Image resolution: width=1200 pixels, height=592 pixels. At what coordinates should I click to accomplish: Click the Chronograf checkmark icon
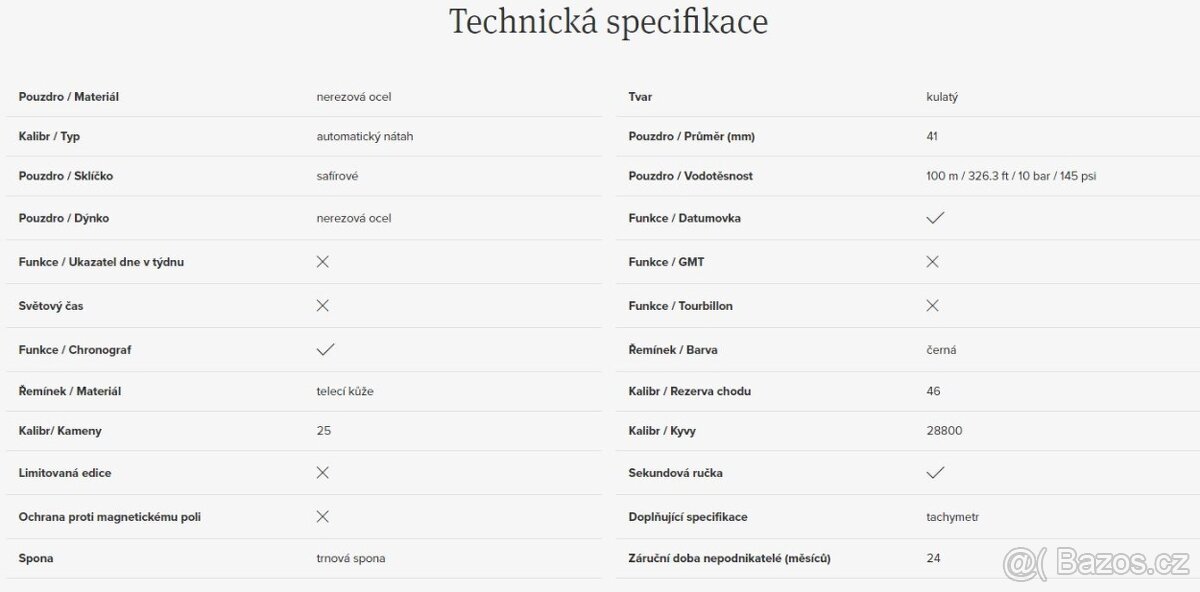(325, 350)
